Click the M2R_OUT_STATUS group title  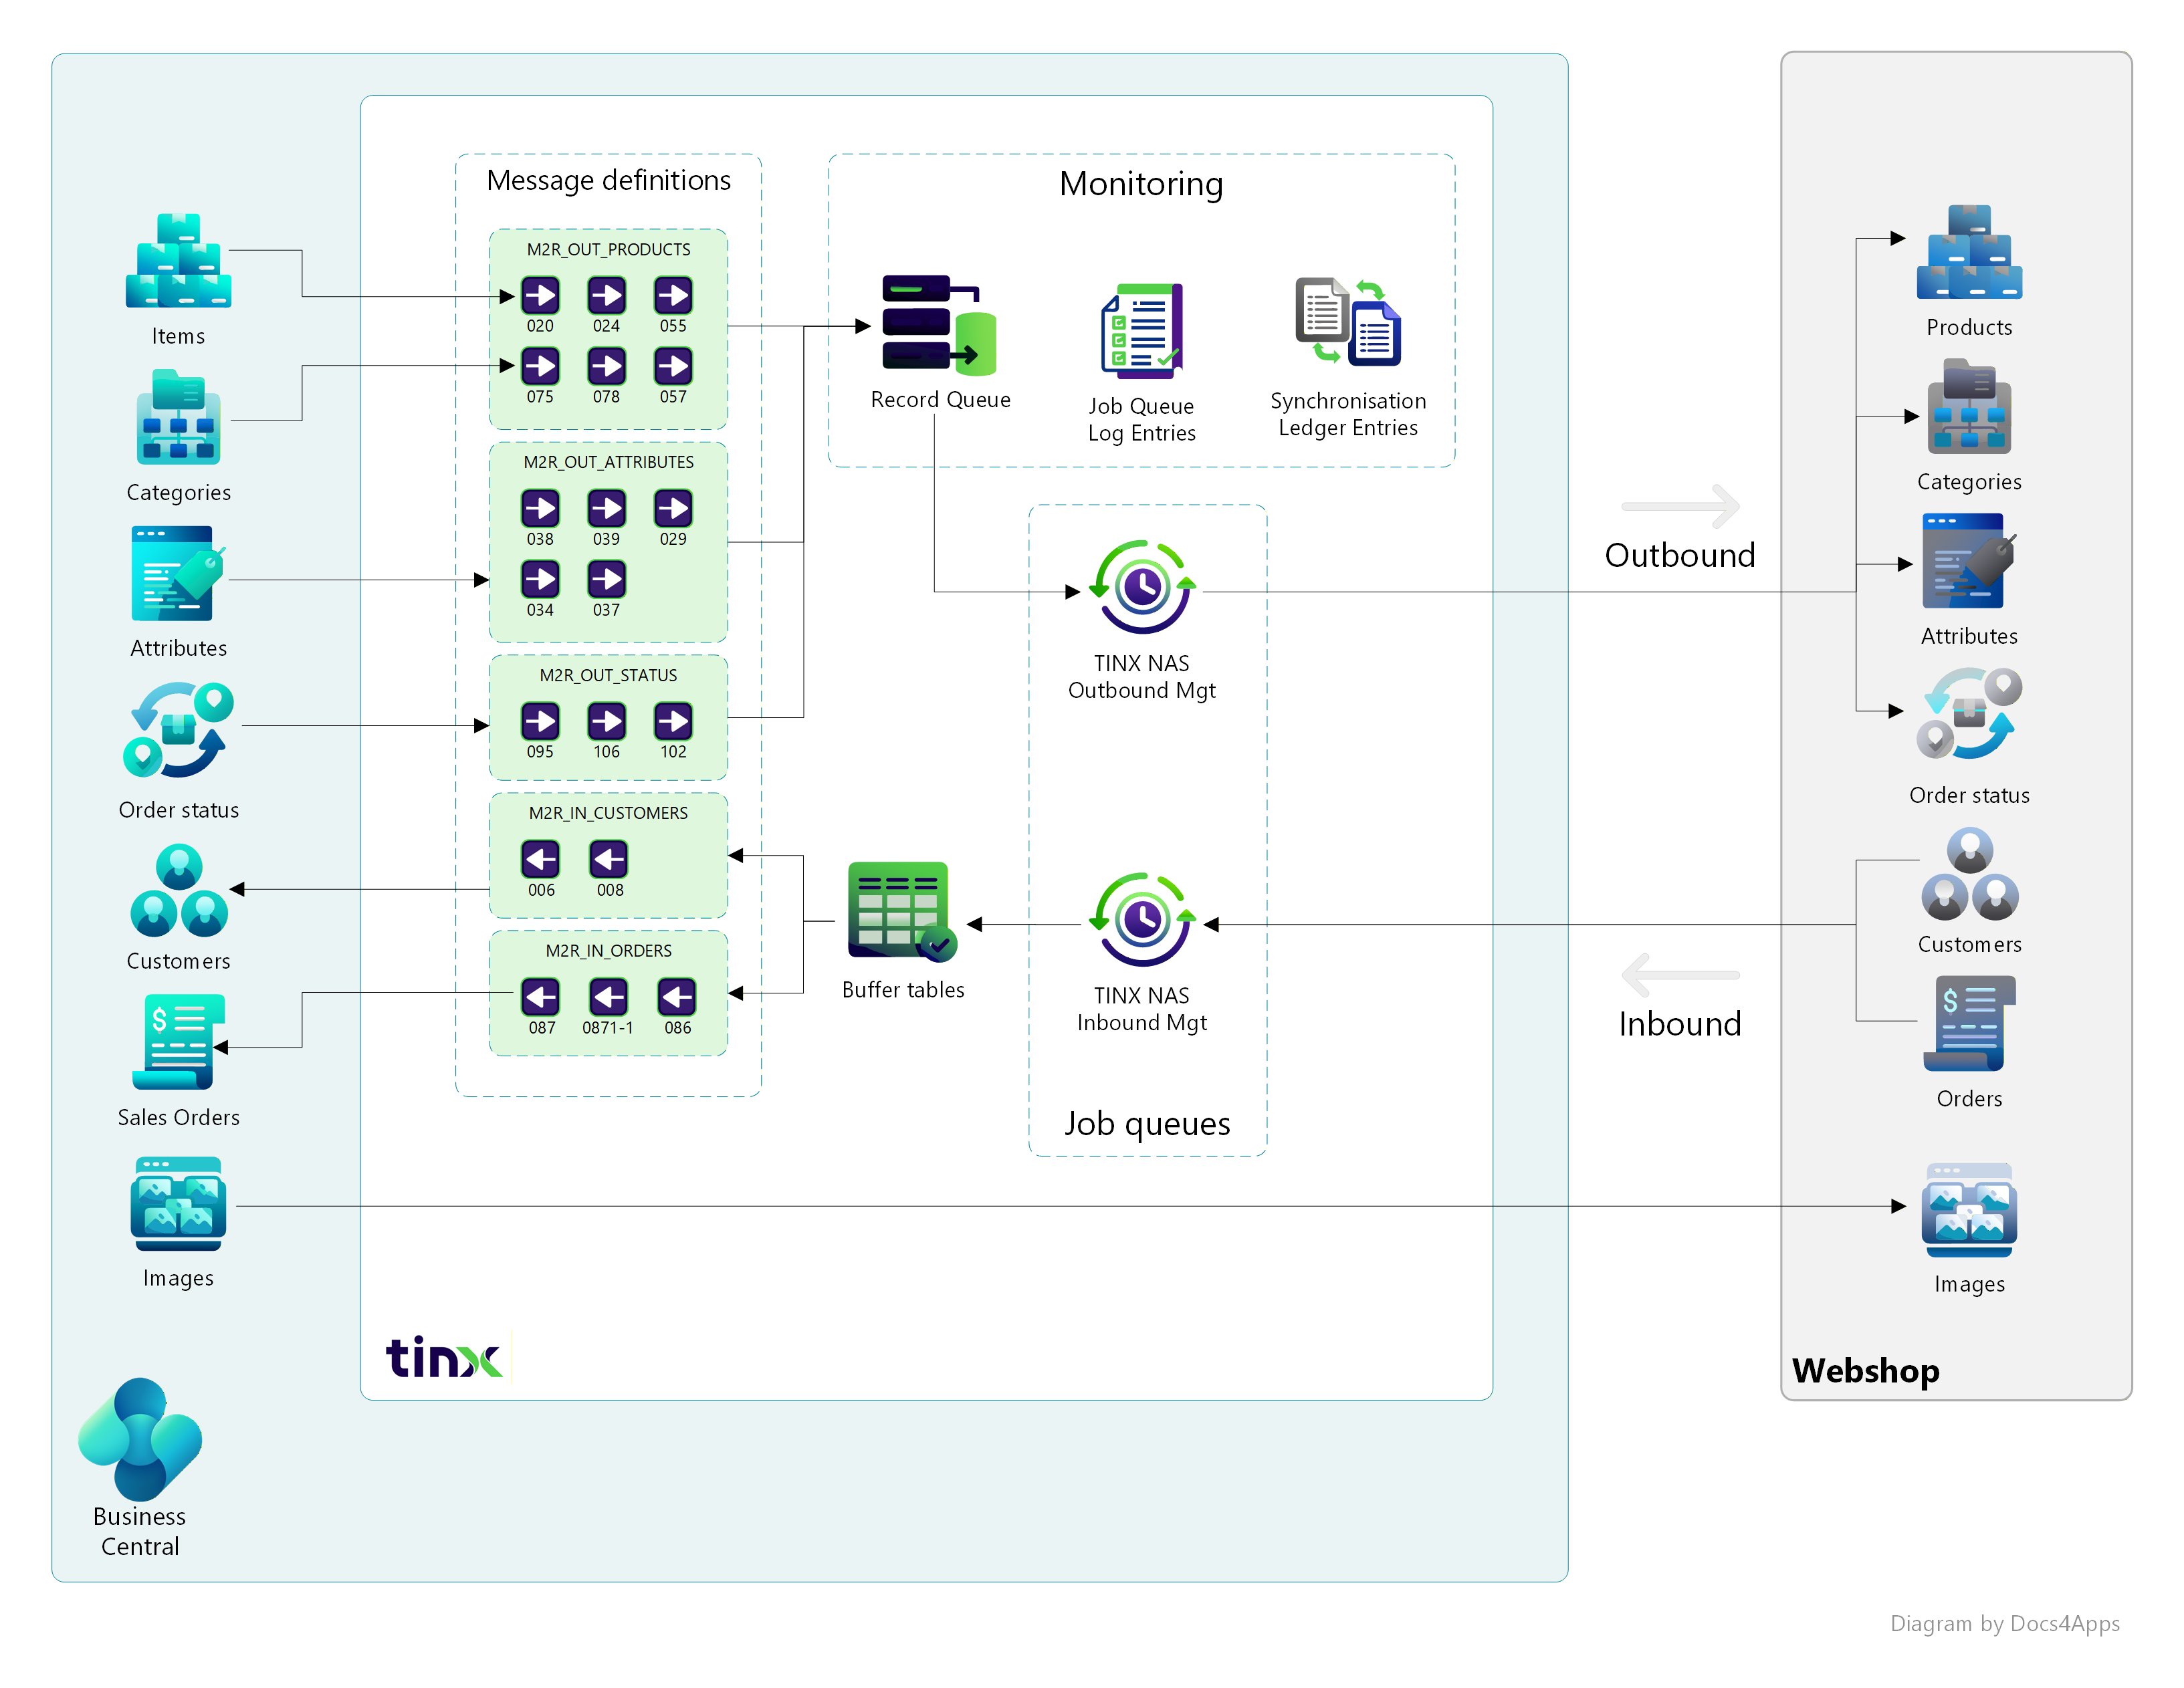[609, 676]
